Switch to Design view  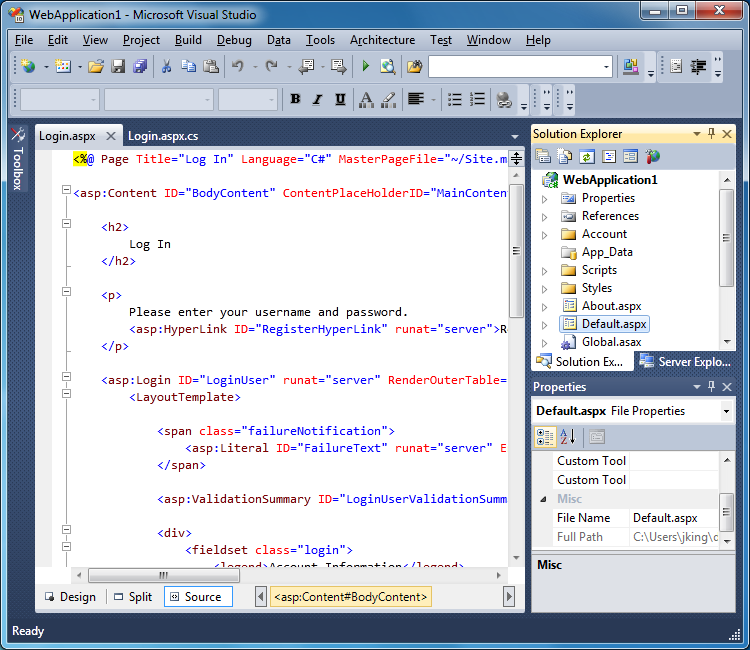(70, 597)
